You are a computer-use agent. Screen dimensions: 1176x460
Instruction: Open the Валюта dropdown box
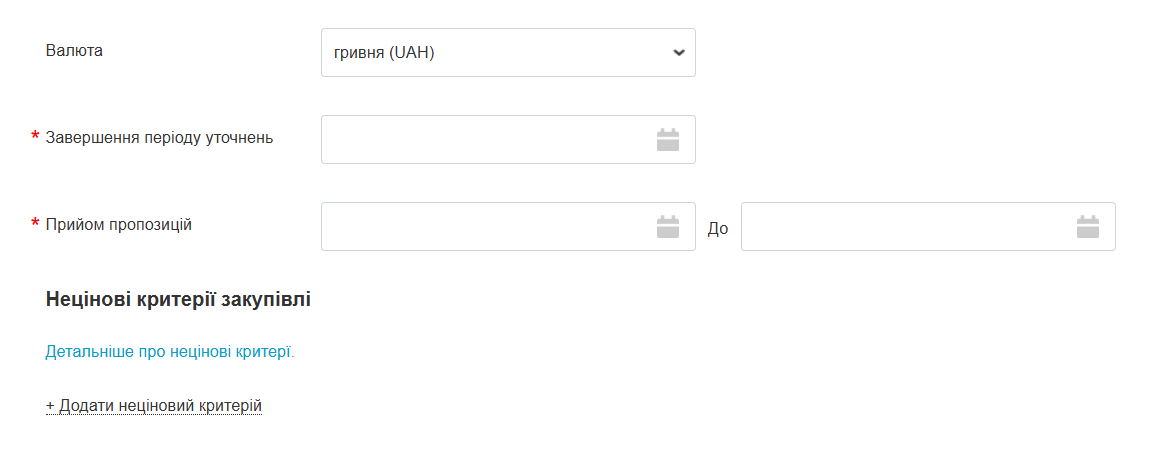507,53
